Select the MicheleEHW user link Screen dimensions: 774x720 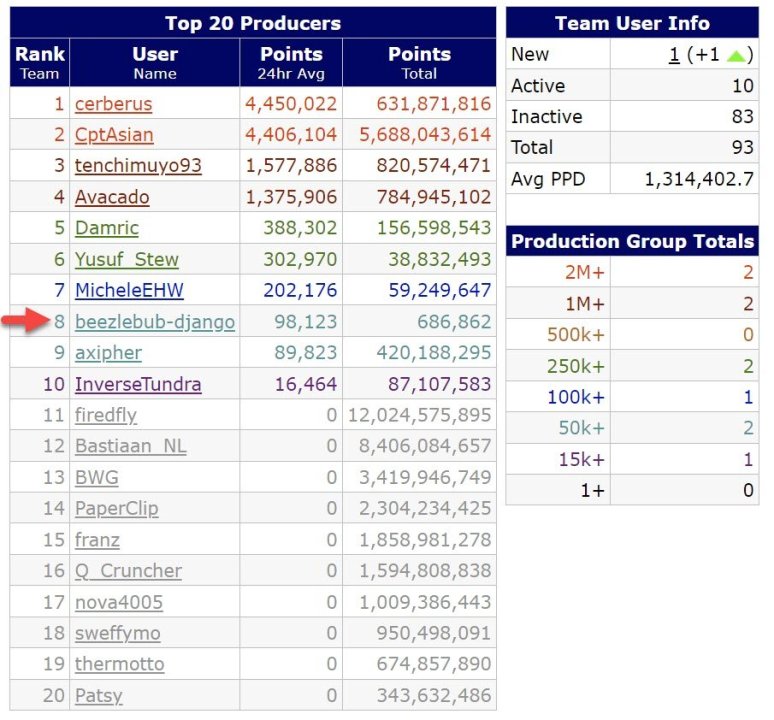129,291
